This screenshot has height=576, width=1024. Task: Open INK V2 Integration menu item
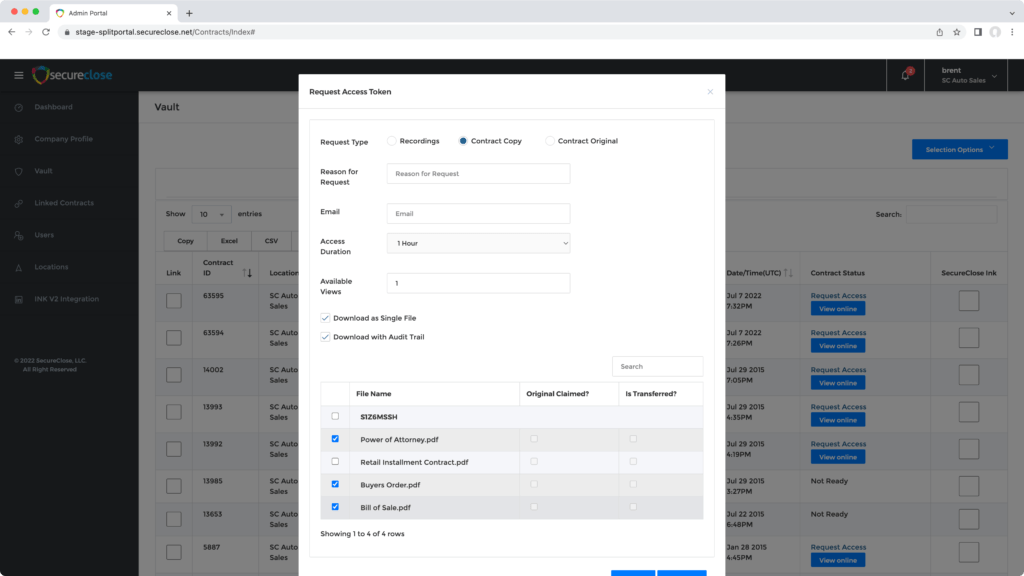pyautogui.click(x=66, y=299)
